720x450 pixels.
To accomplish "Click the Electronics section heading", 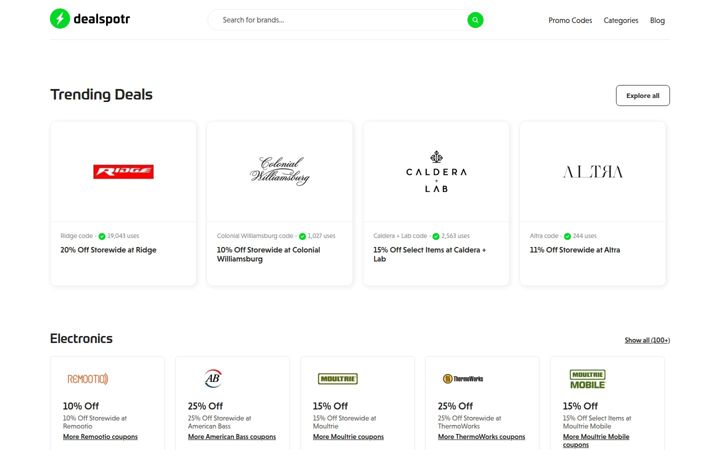I will coord(81,339).
